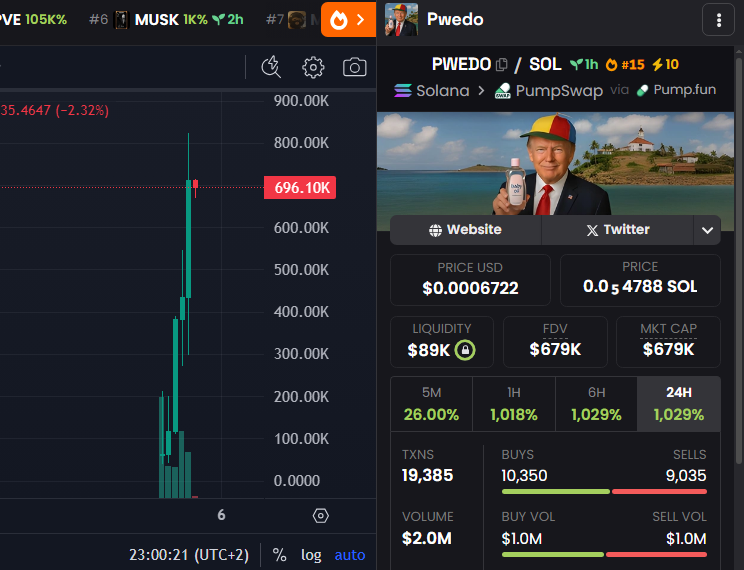
Task: Click the buy vol versus sell vol bar
Action: click(x=604, y=554)
